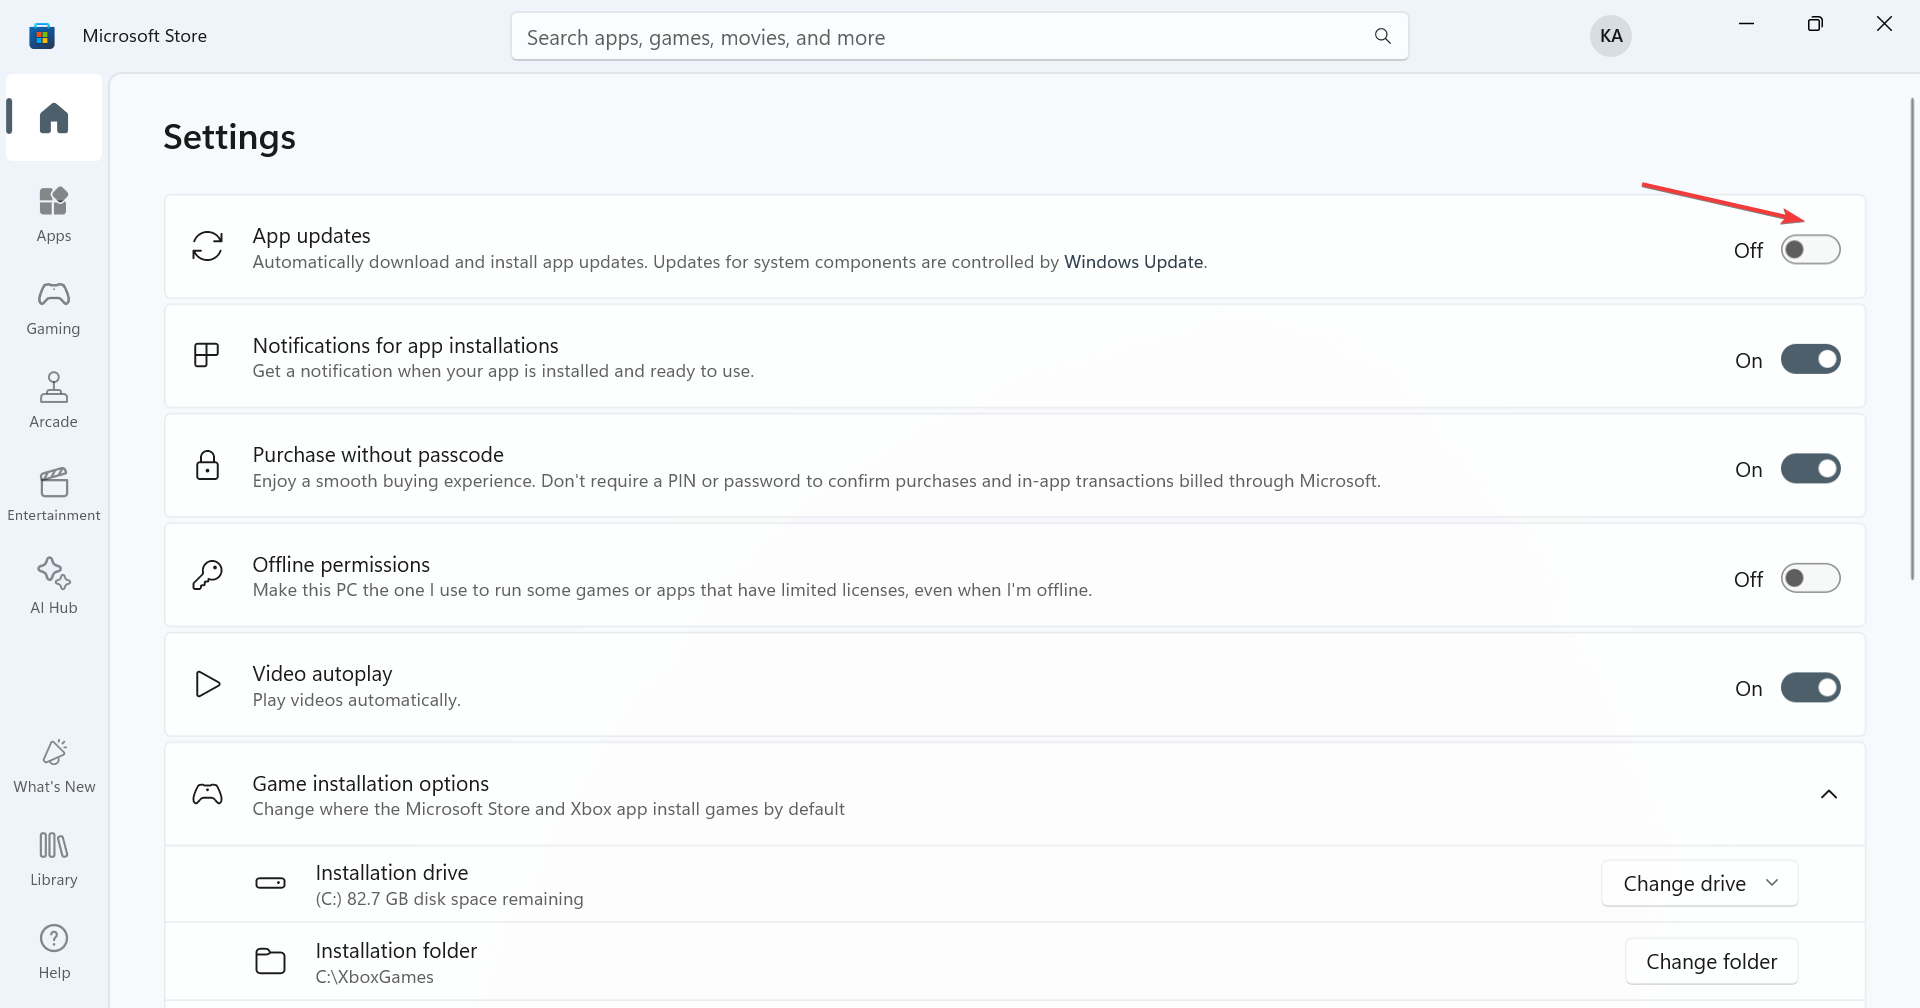Open the Home sidebar icon
The height and width of the screenshot is (1008, 1920).
click(x=54, y=118)
